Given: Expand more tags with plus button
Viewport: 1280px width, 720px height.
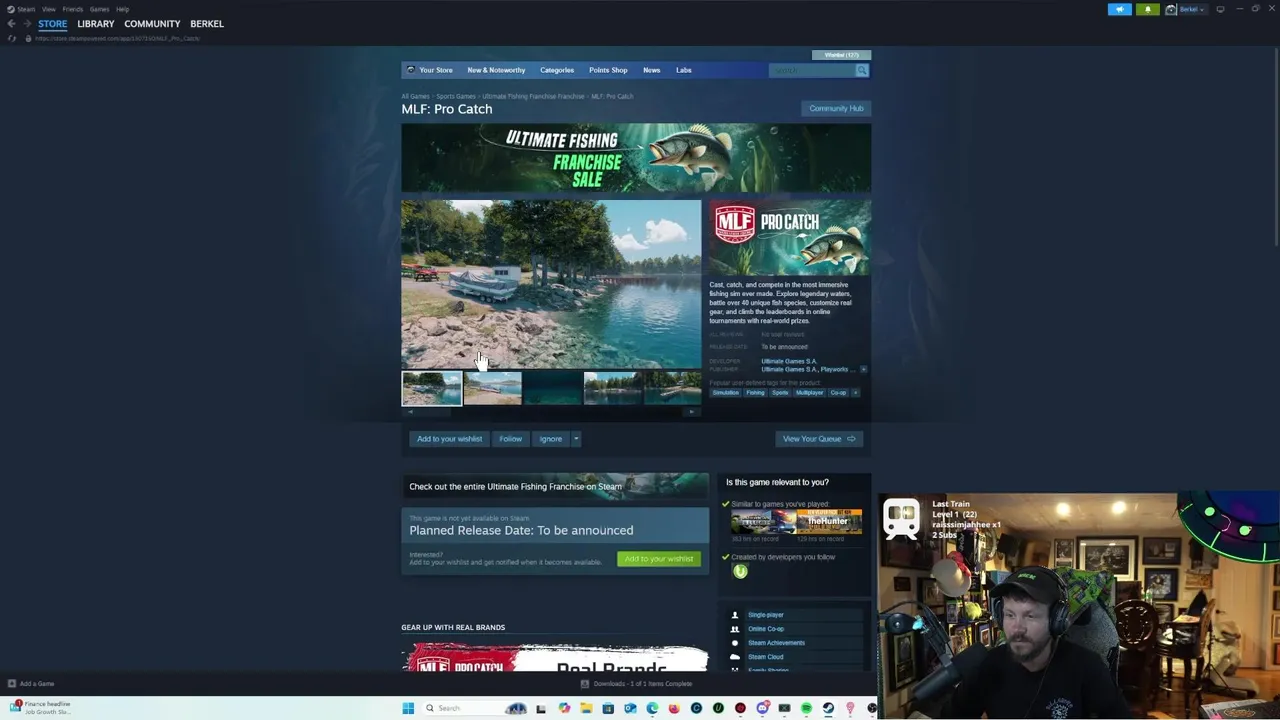Looking at the screenshot, I should 856,393.
